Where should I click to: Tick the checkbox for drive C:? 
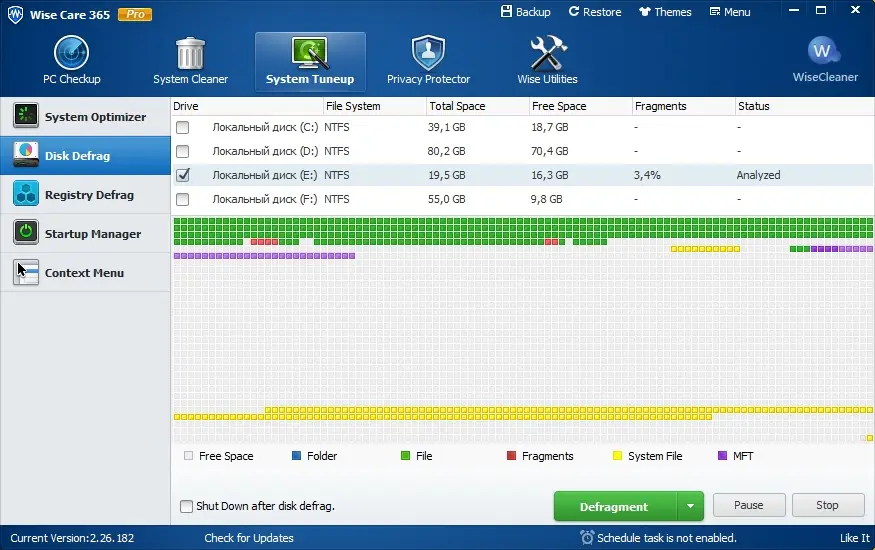click(182, 127)
